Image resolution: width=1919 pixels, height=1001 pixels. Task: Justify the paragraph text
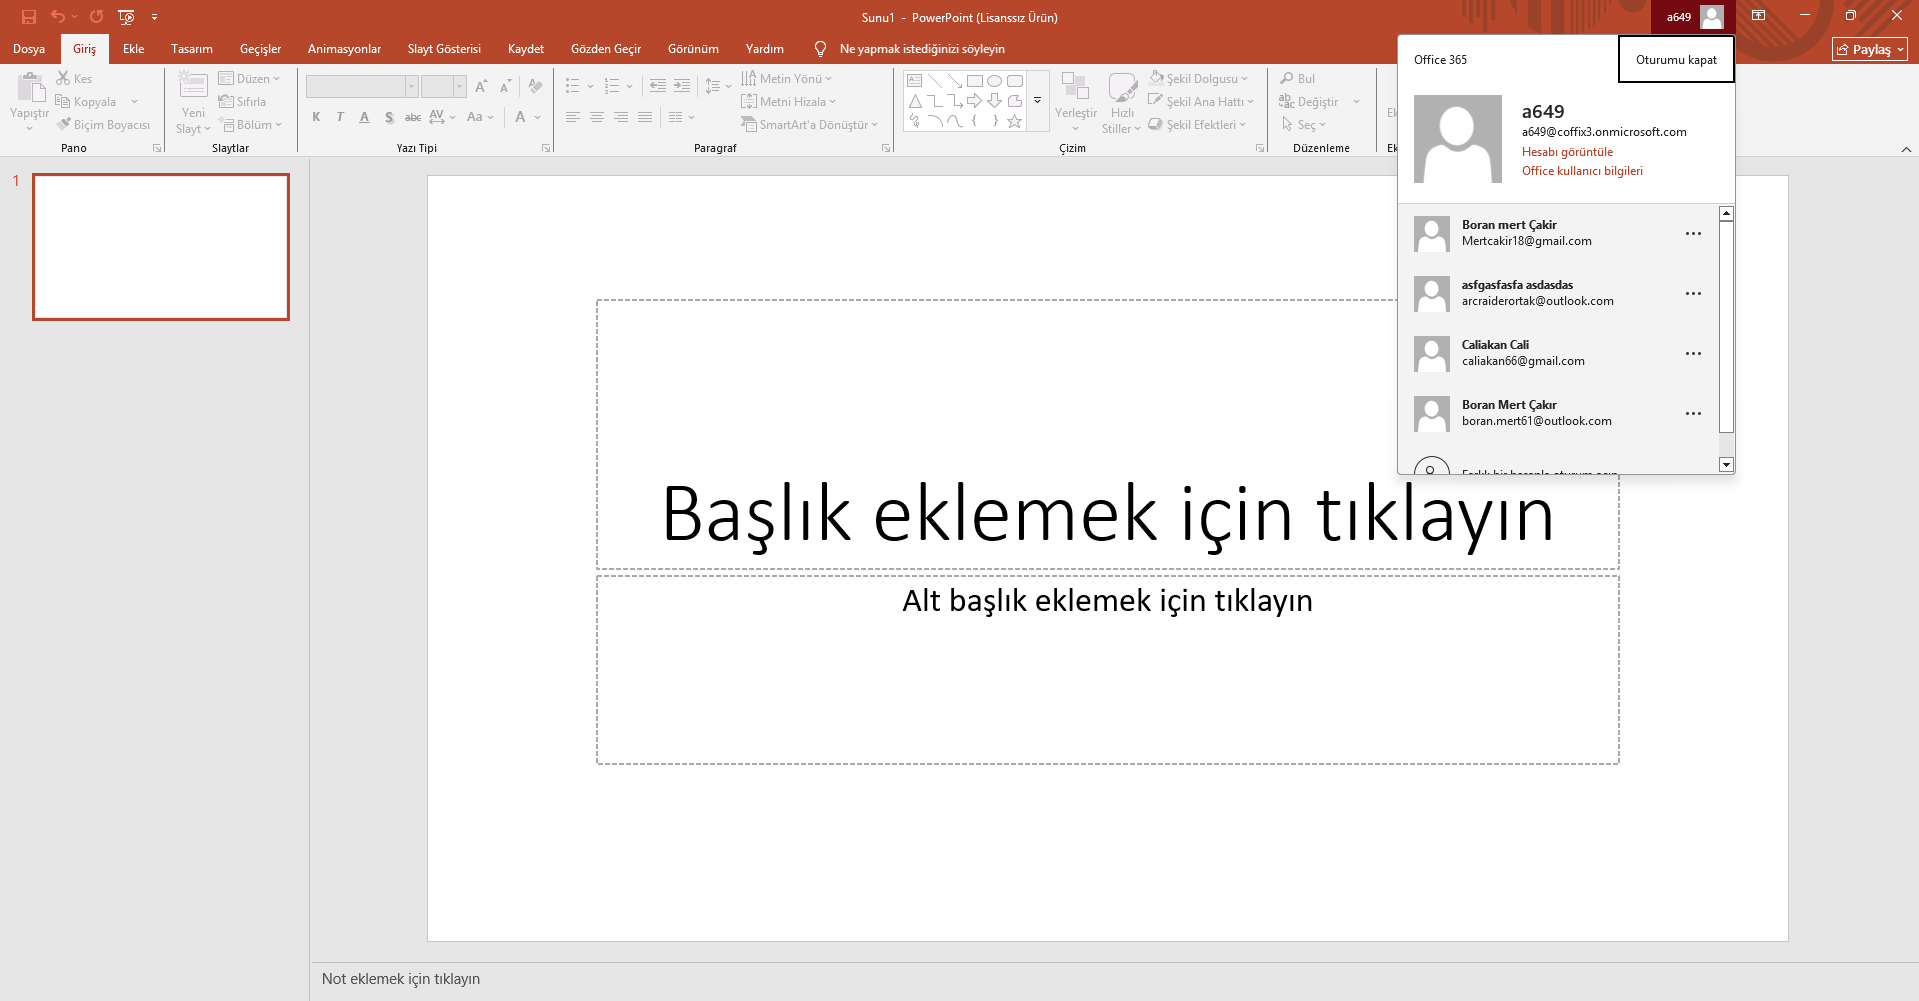pyautogui.click(x=645, y=117)
